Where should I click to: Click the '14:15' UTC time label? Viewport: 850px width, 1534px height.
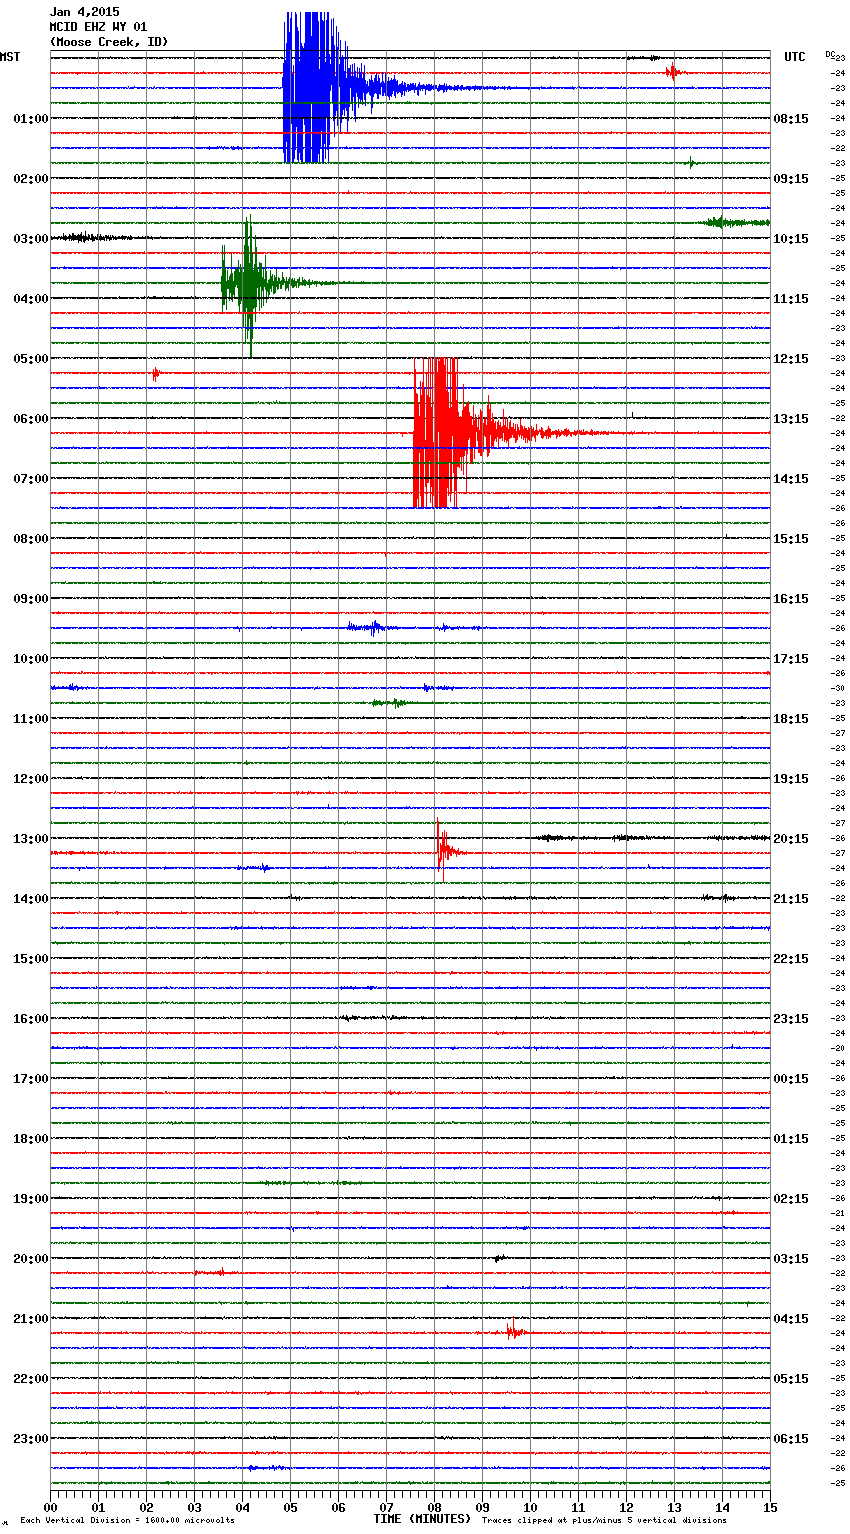pyautogui.click(x=791, y=479)
